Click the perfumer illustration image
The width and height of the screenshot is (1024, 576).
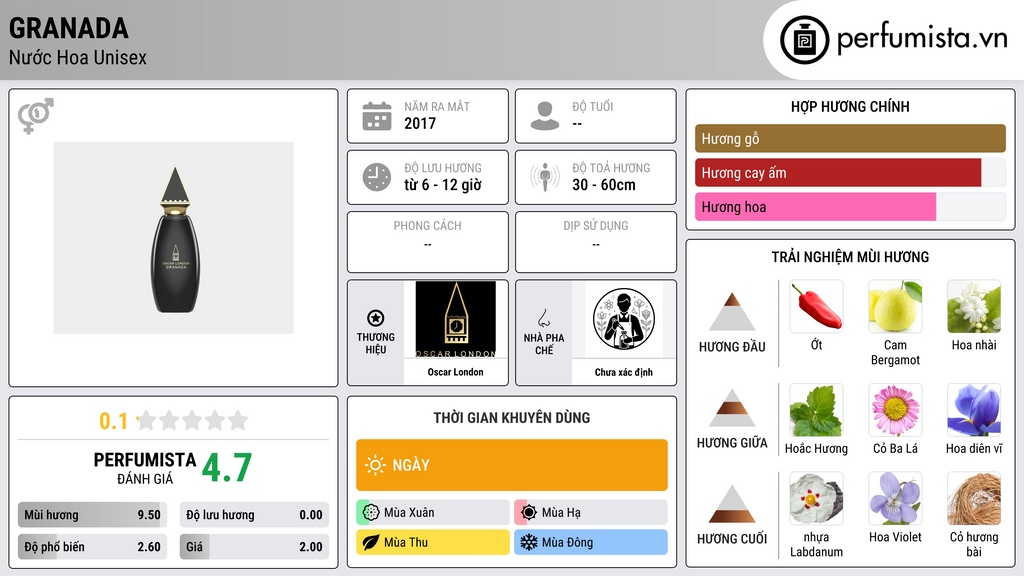[x=624, y=319]
